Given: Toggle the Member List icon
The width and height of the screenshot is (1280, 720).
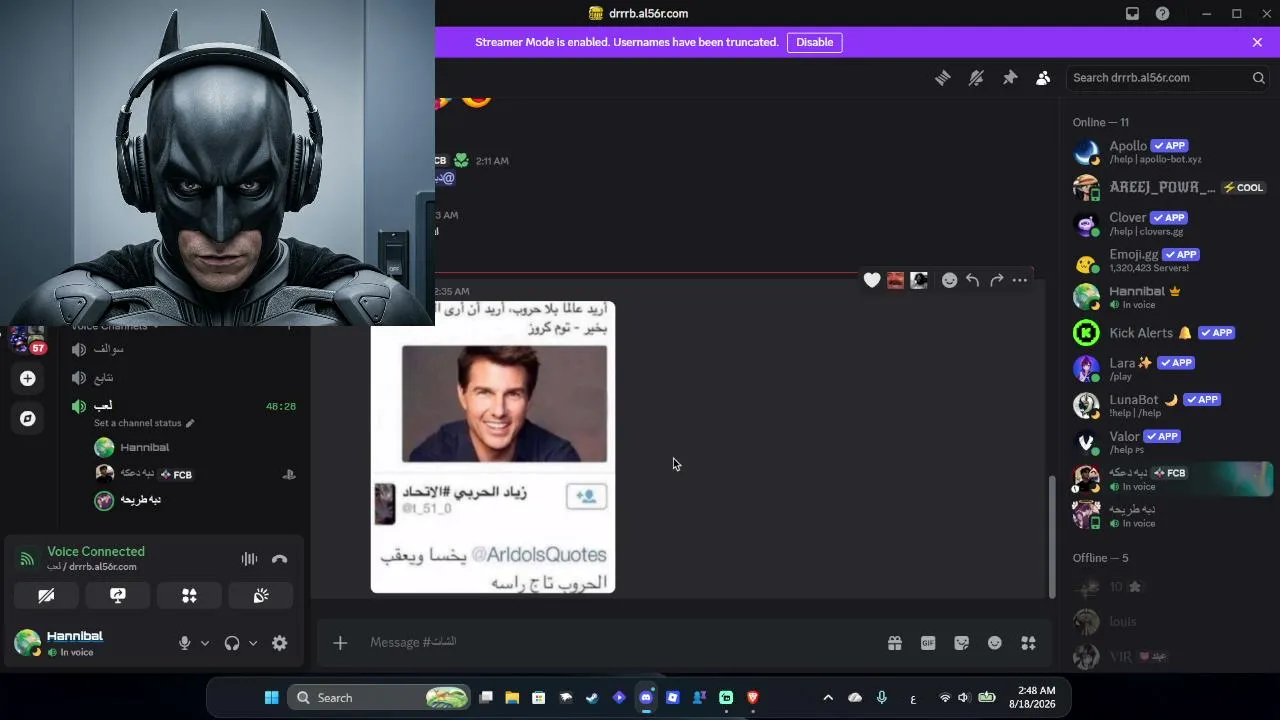Looking at the screenshot, I should [x=1043, y=78].
